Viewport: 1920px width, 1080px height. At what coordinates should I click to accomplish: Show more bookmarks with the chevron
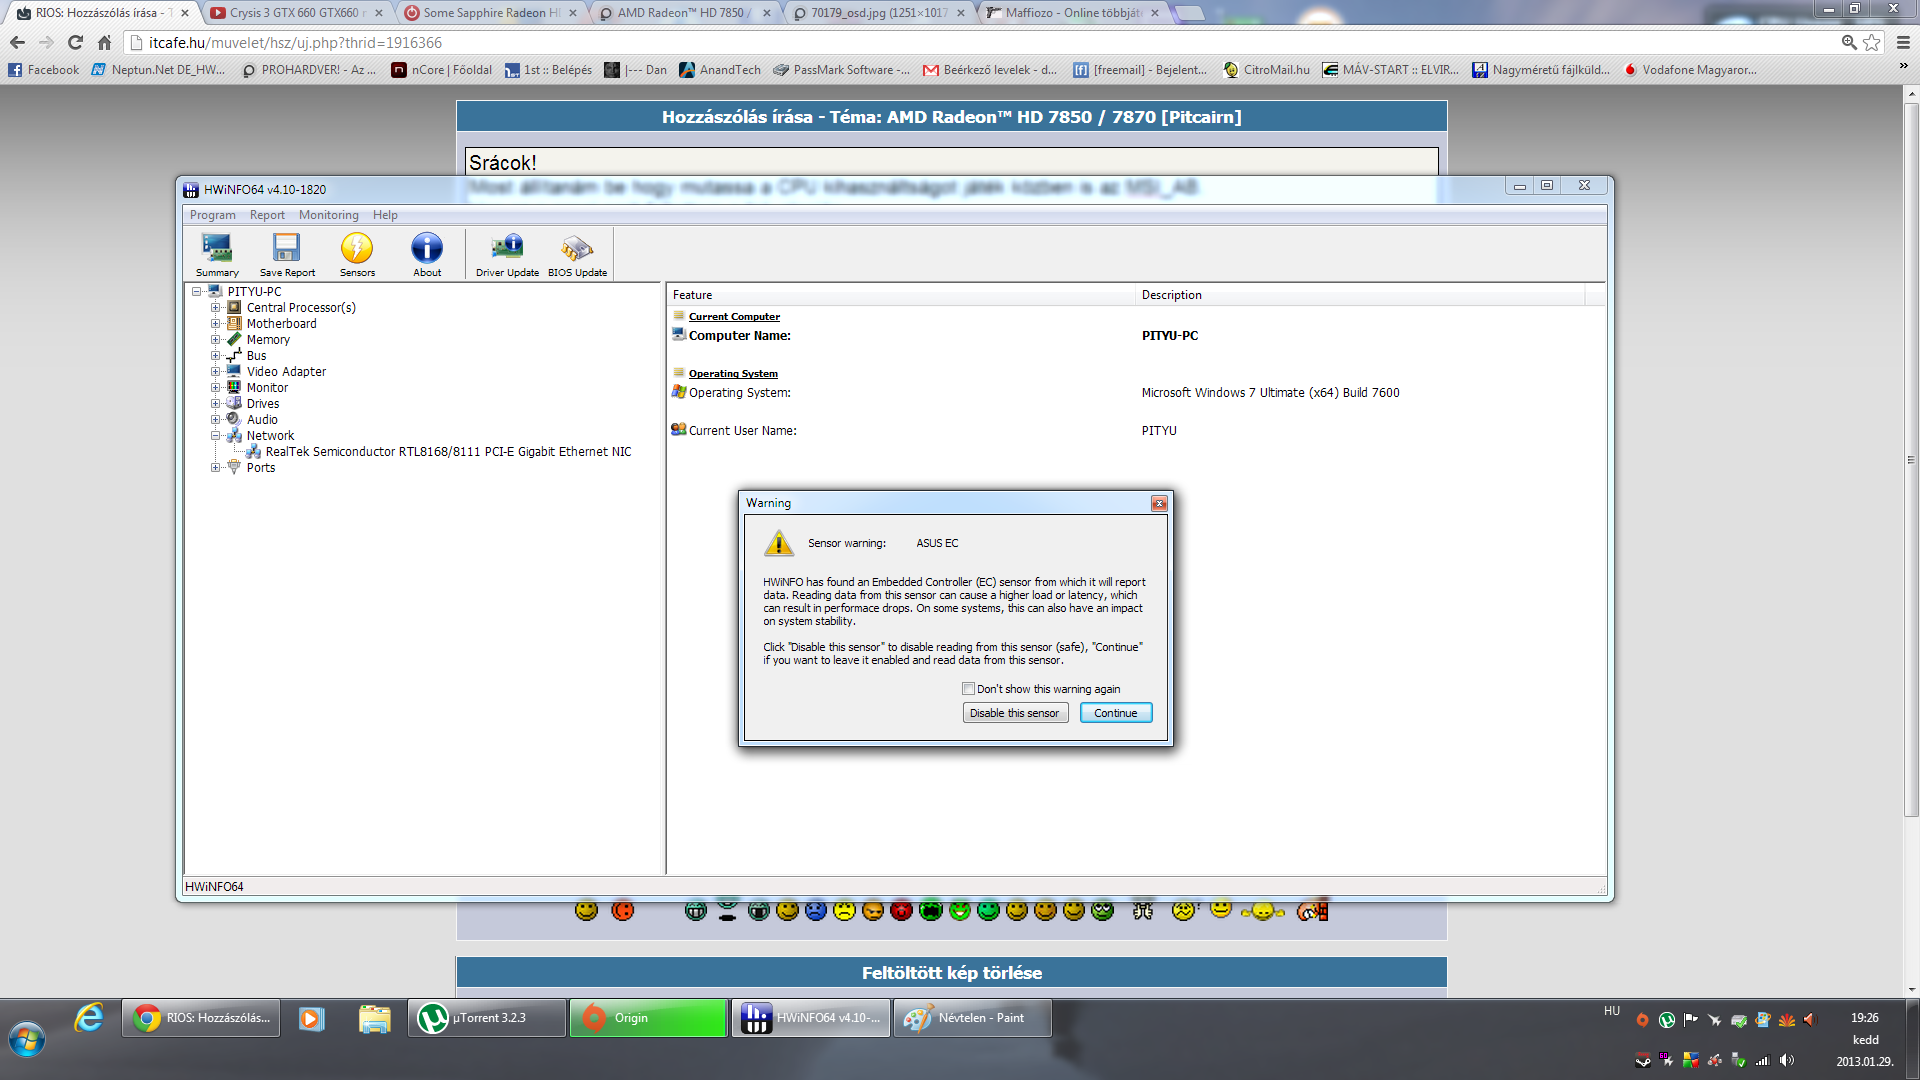[x=1903, y=66]
